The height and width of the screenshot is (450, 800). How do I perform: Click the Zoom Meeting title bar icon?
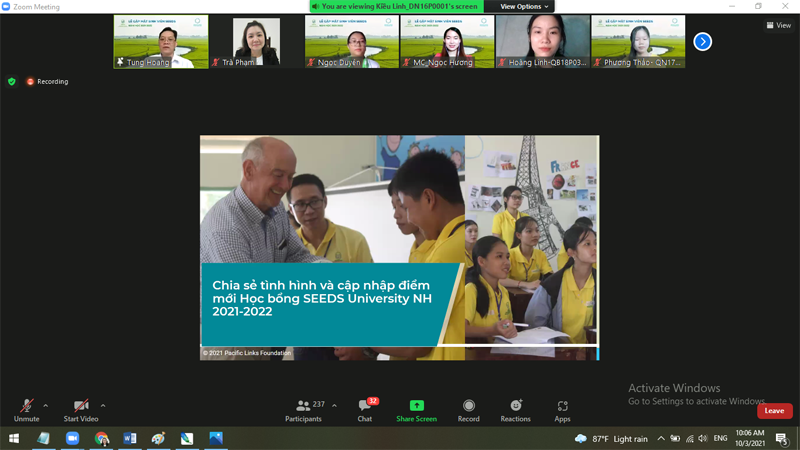[x=6, y=7]
